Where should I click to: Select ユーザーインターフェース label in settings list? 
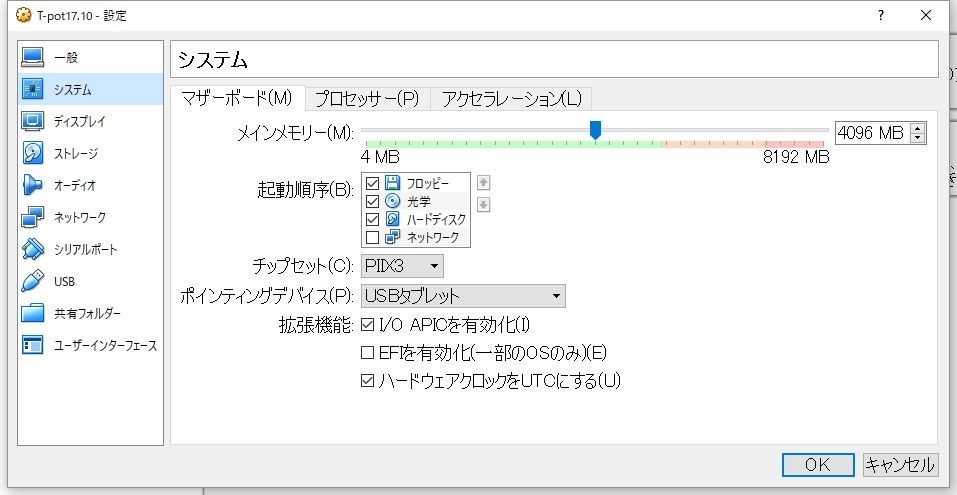coord(106,346)
